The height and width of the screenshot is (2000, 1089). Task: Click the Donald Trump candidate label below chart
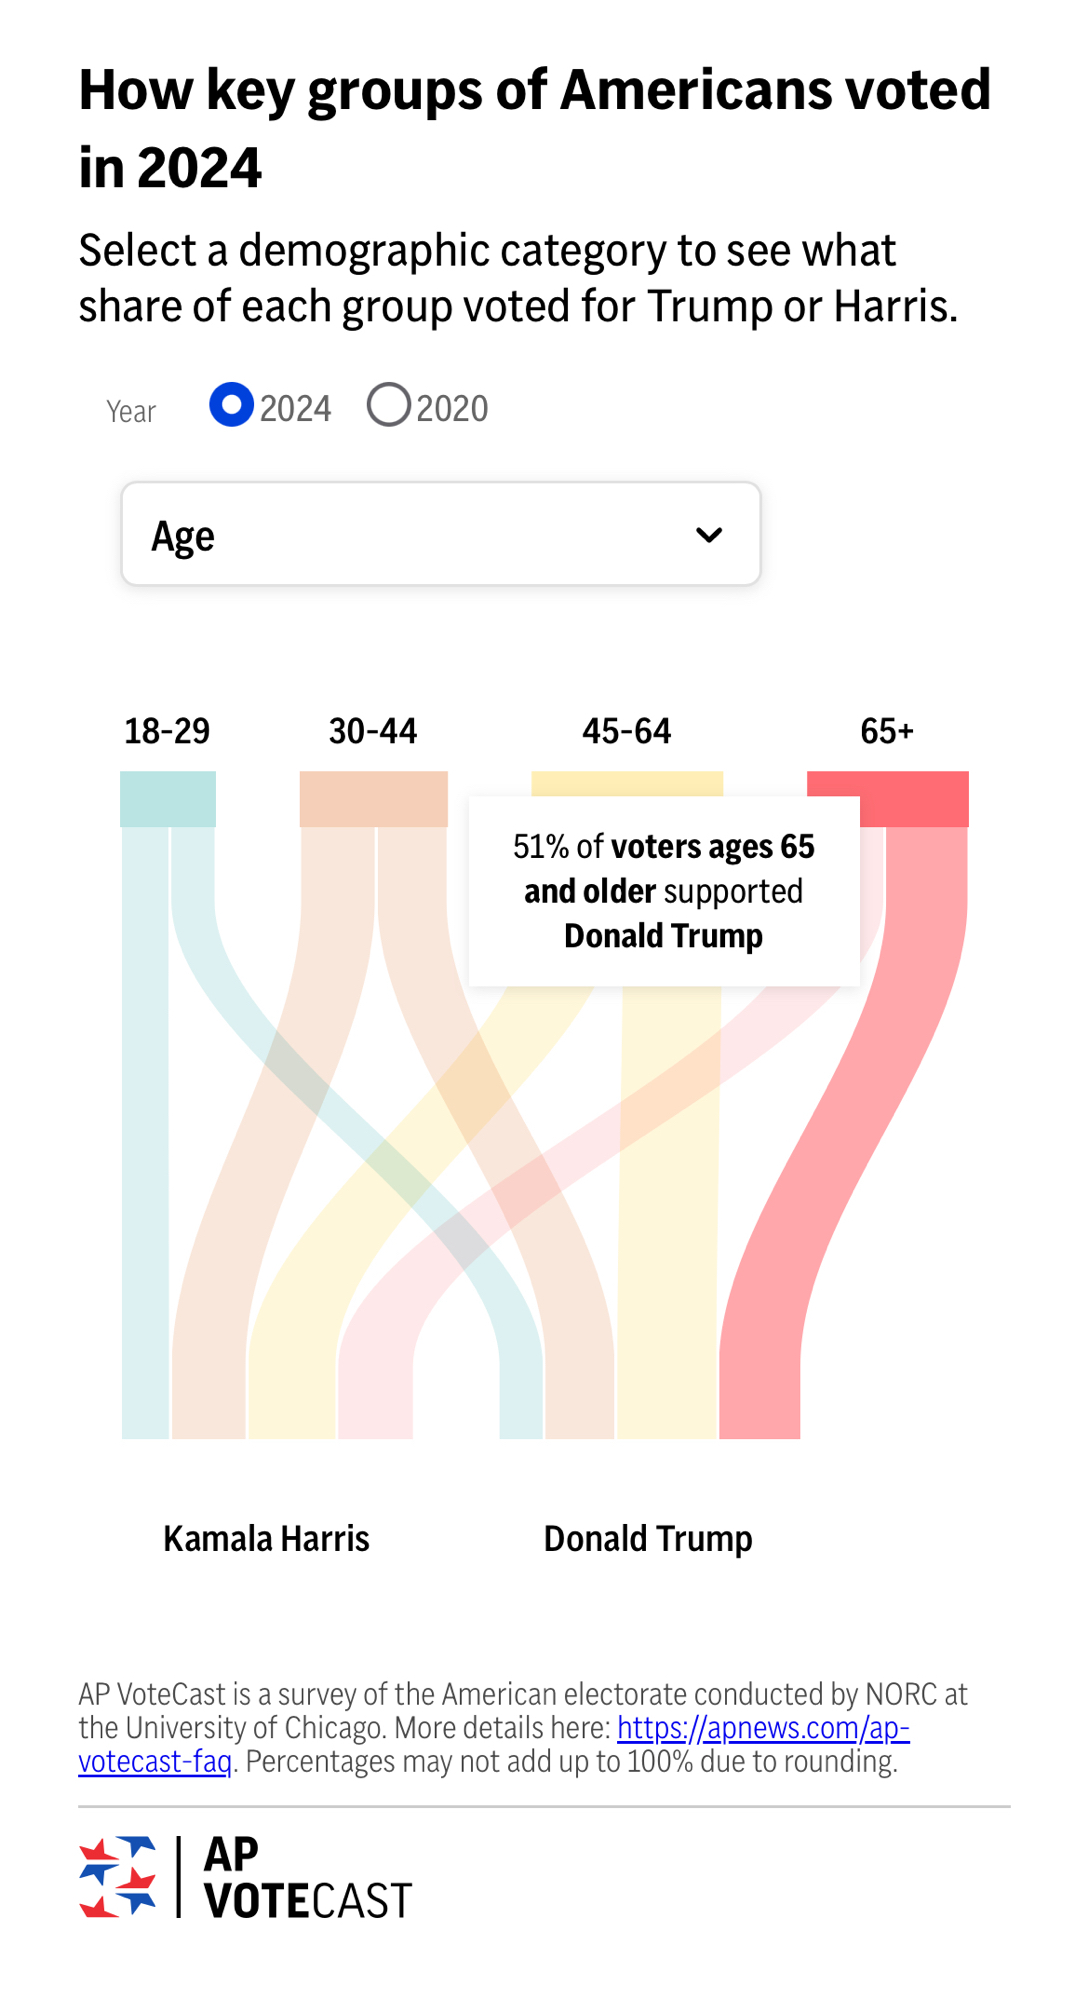tap(648, 1538)
